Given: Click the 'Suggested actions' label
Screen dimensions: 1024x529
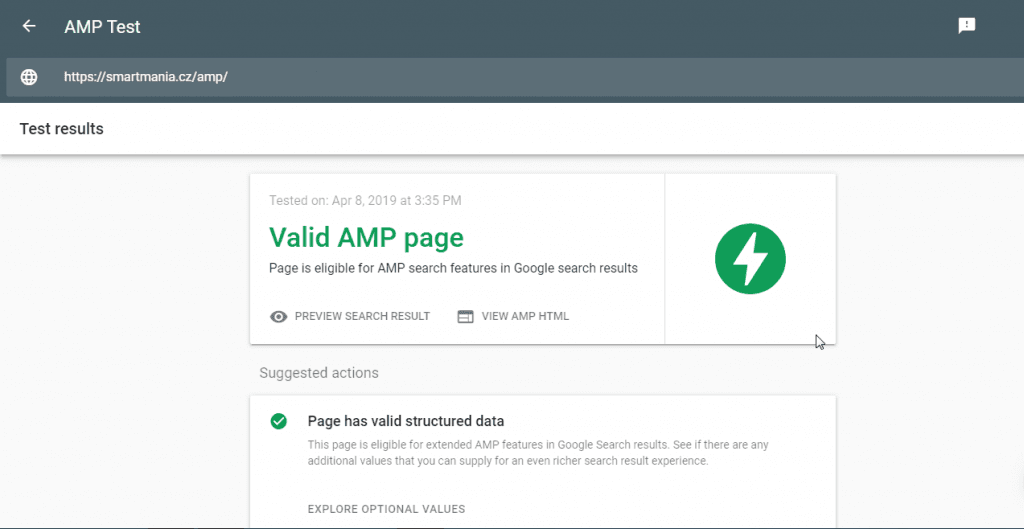Looking at the screenshot, I should 319,373.
